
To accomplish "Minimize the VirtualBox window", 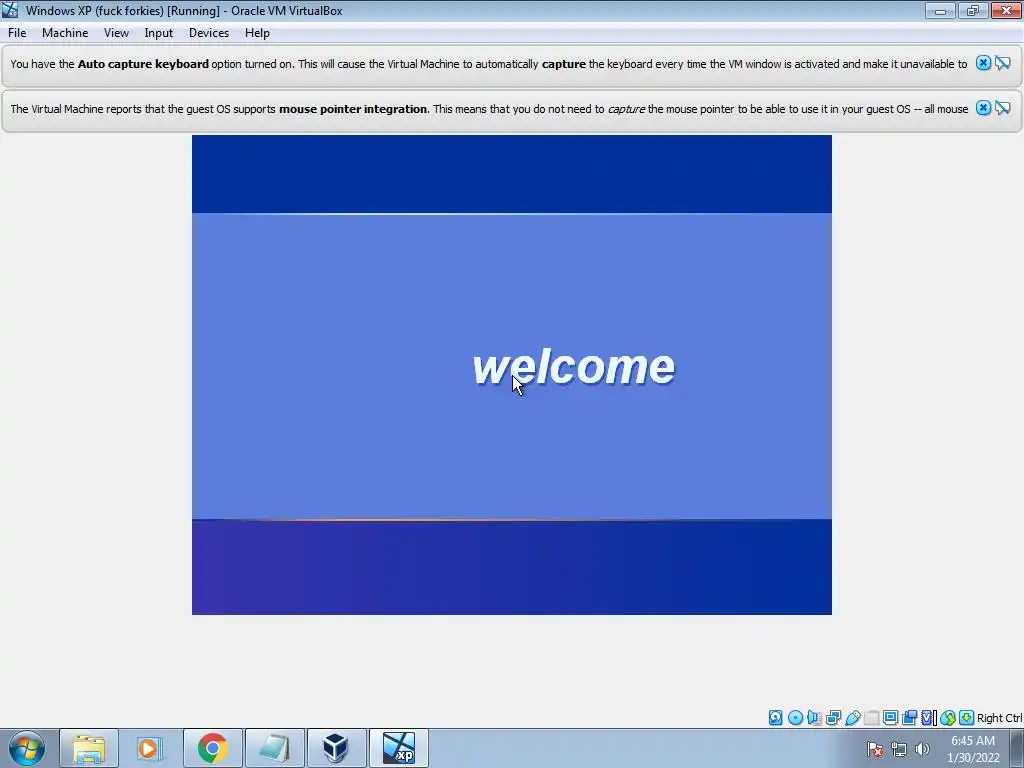I will [x=940, y=10].
